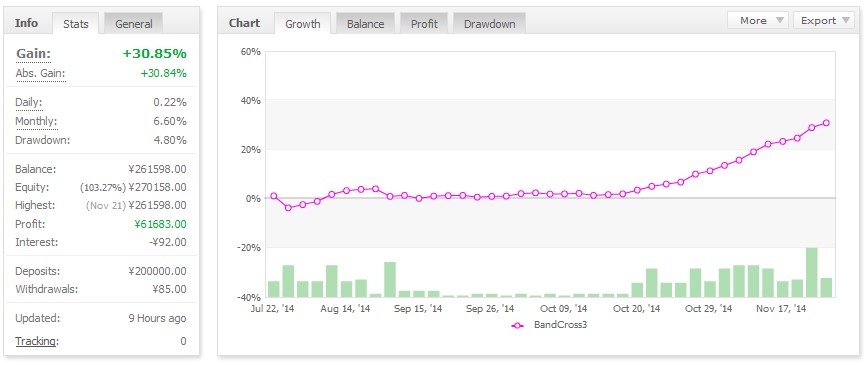This screenshot has width=867, height=365.
Task: Click the Nov 17, '14 axis label
Action: tap(782, 309)
